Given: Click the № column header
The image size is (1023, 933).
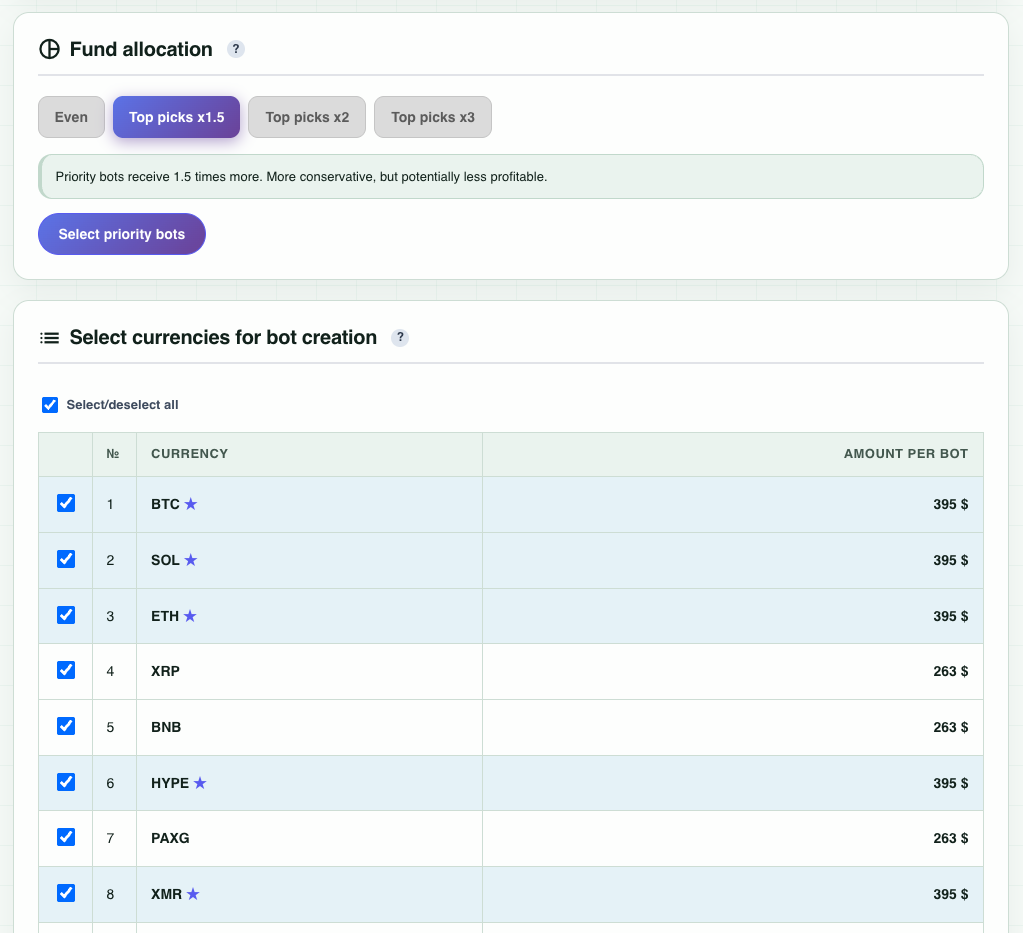Looking at the screenshot, I should 113,453.
